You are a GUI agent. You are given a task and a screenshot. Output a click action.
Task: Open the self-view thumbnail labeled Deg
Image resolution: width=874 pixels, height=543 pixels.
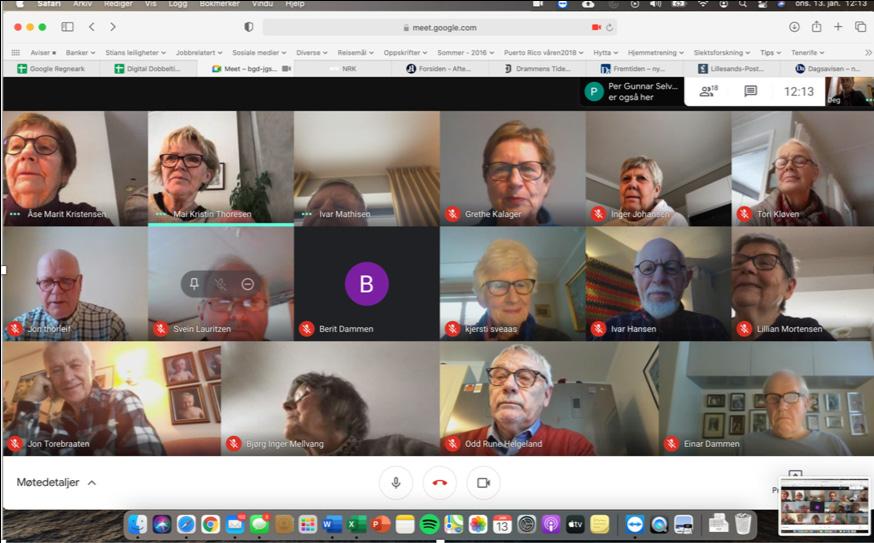click(x=849, y=91)
